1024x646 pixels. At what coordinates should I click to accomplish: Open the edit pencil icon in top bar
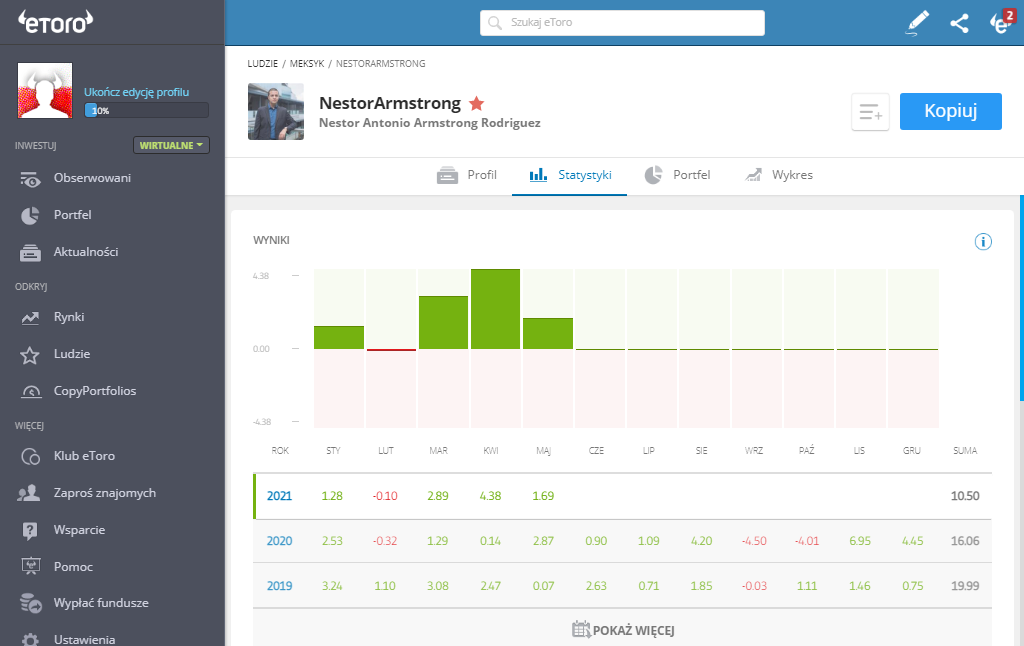918,23
